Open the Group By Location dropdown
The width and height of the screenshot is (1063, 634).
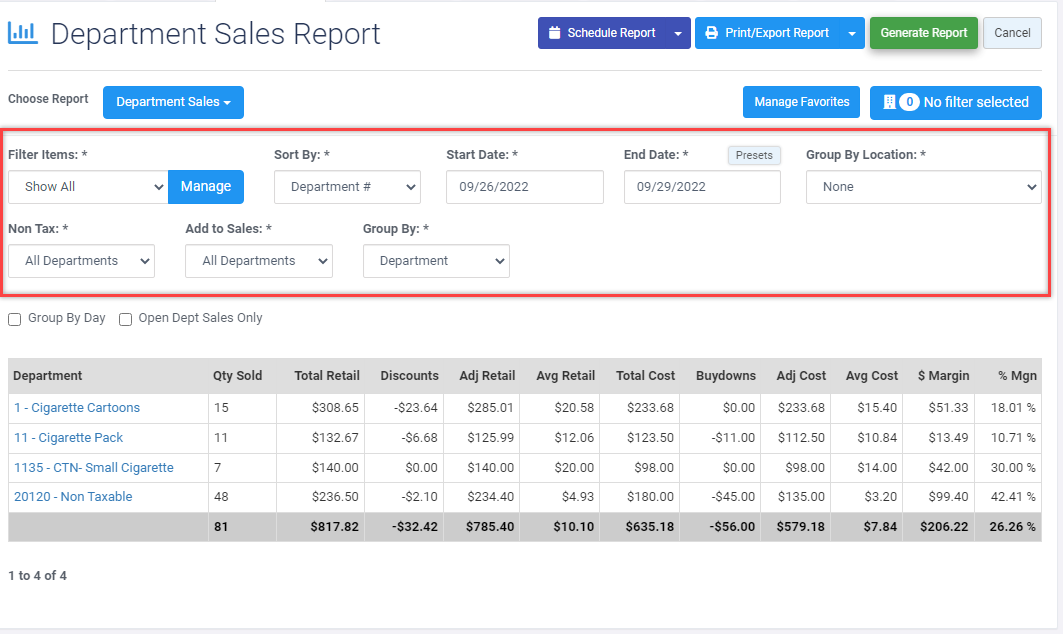click(923, 187)
